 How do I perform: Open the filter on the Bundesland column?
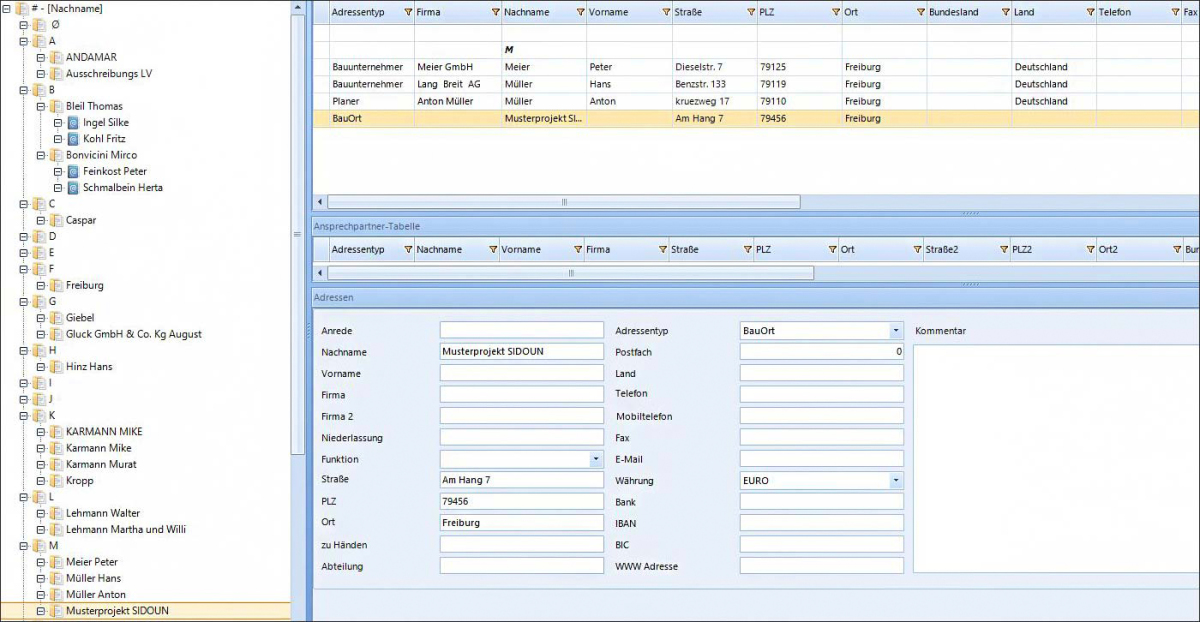pyautogui.click(x=1003, y=13)
